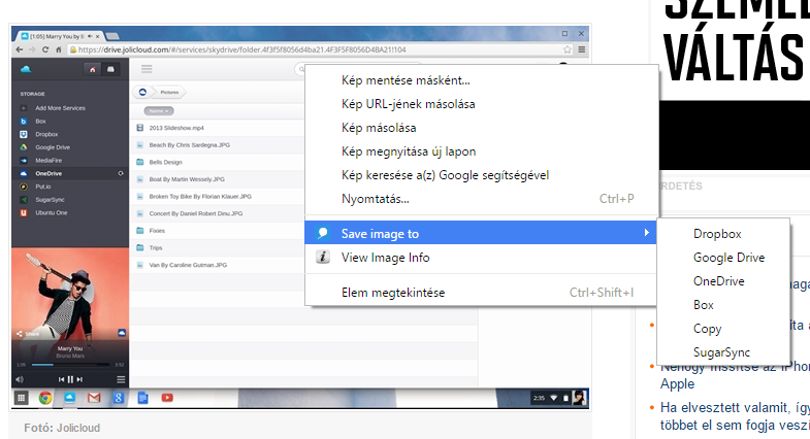810x439 pixels.
Task: Click the Jolicloud cloud logo icon
Action: point(26,69)
